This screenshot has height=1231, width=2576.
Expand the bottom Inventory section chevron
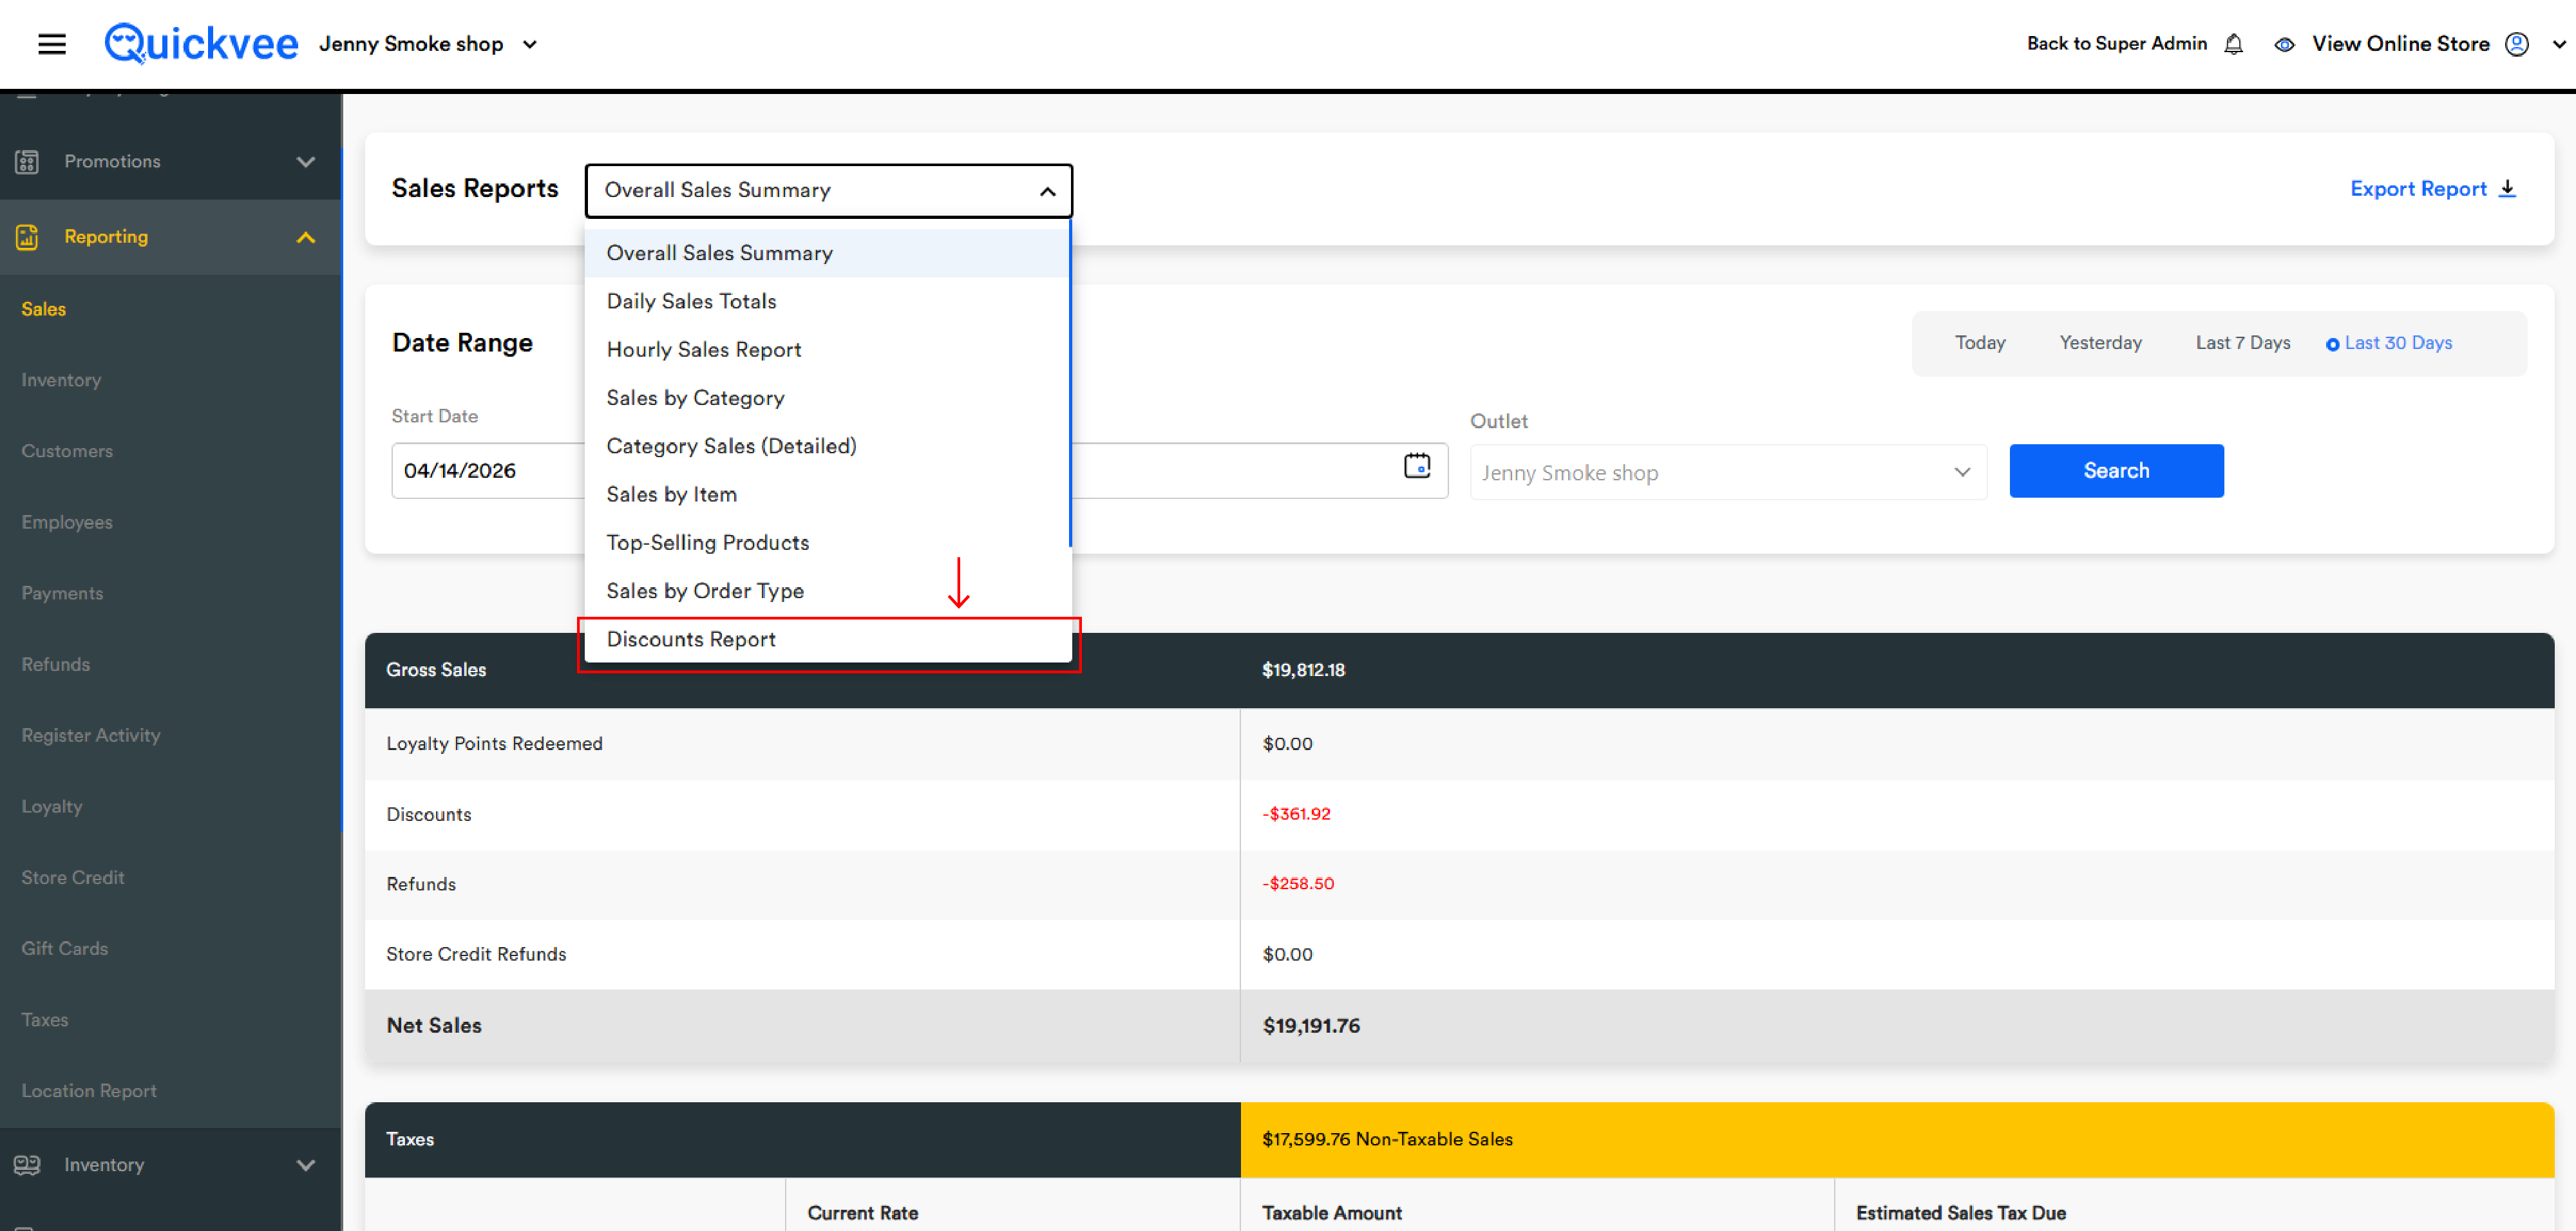point(306,1165)
